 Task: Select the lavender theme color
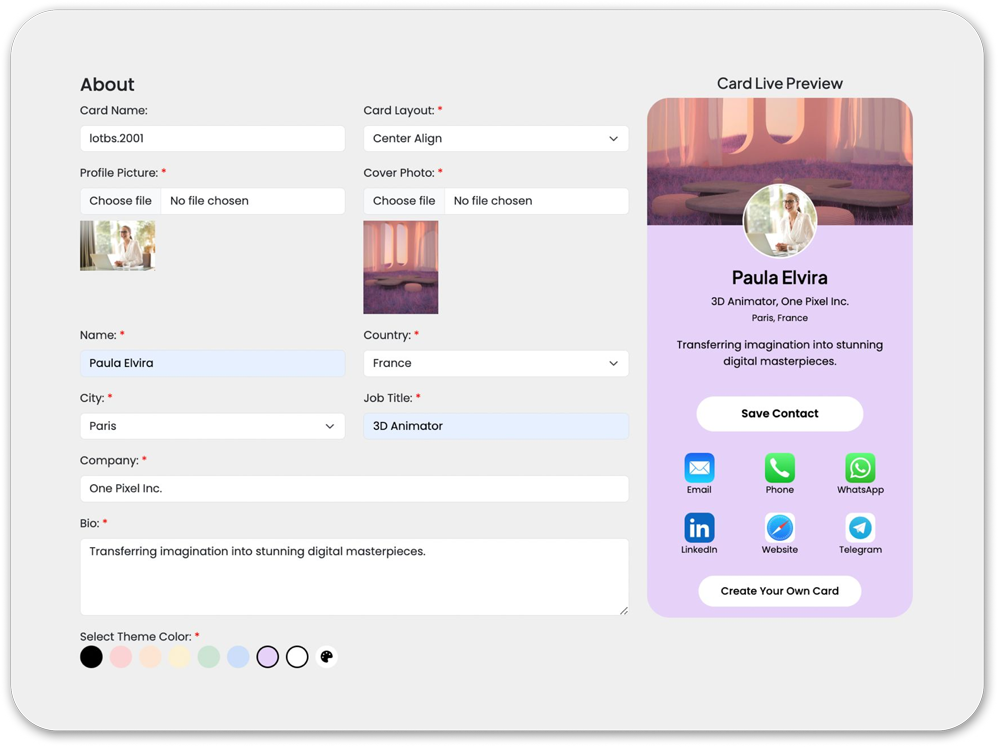[x=267, y=657]
